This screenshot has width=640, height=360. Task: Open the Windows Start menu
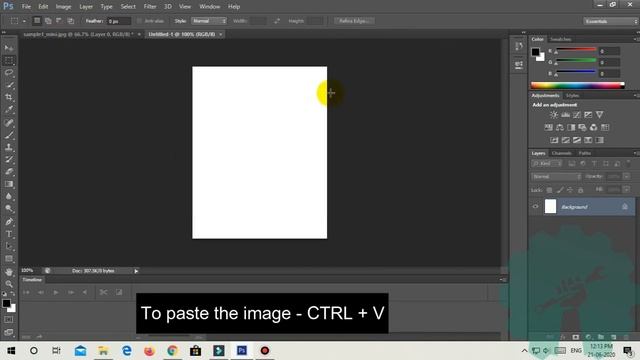tap(11, 351)
